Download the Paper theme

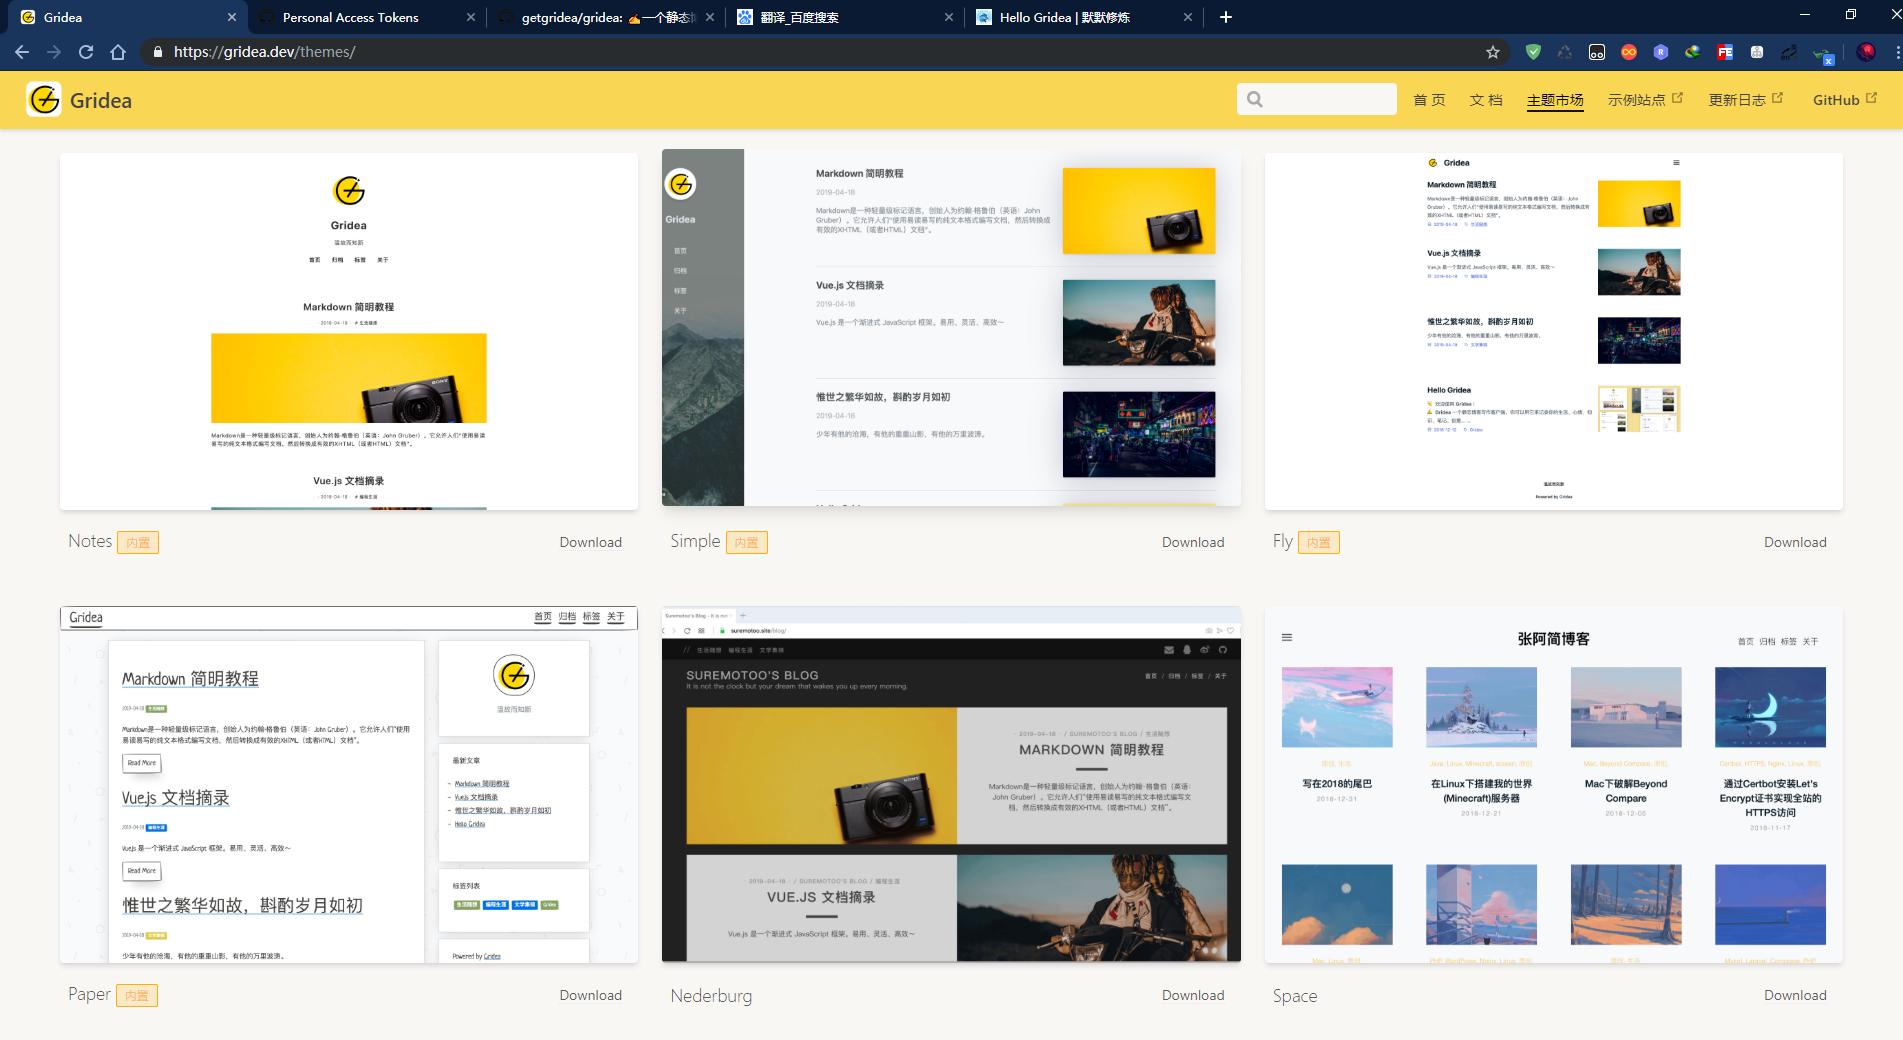(590, 995)
